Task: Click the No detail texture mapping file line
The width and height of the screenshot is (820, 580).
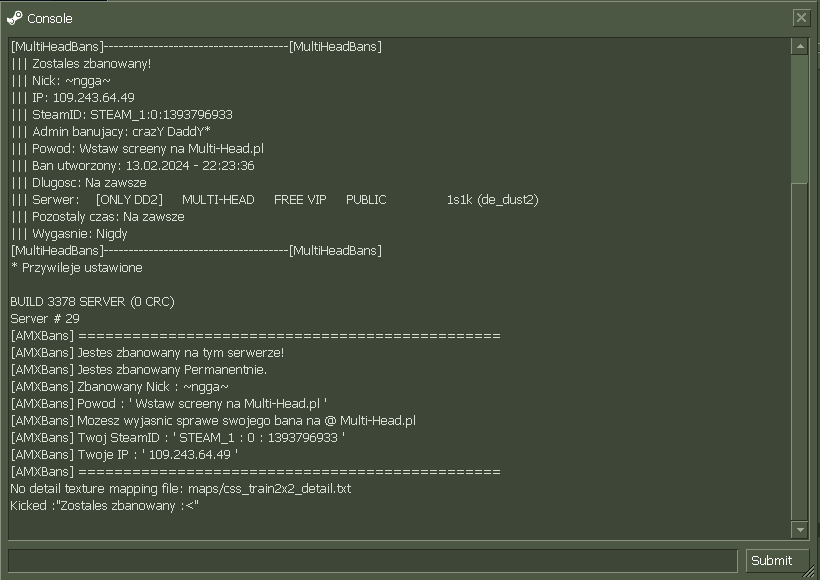Action: tap(180, 489)
